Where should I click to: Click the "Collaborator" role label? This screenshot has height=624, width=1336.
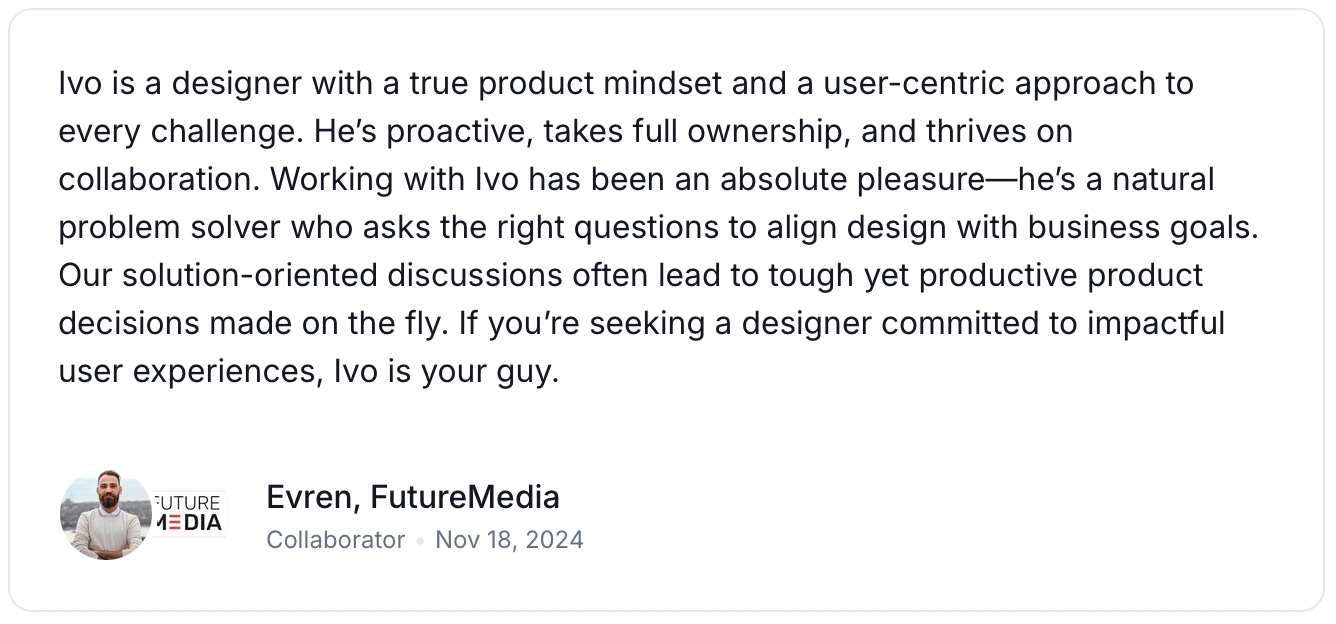(336, 540)
